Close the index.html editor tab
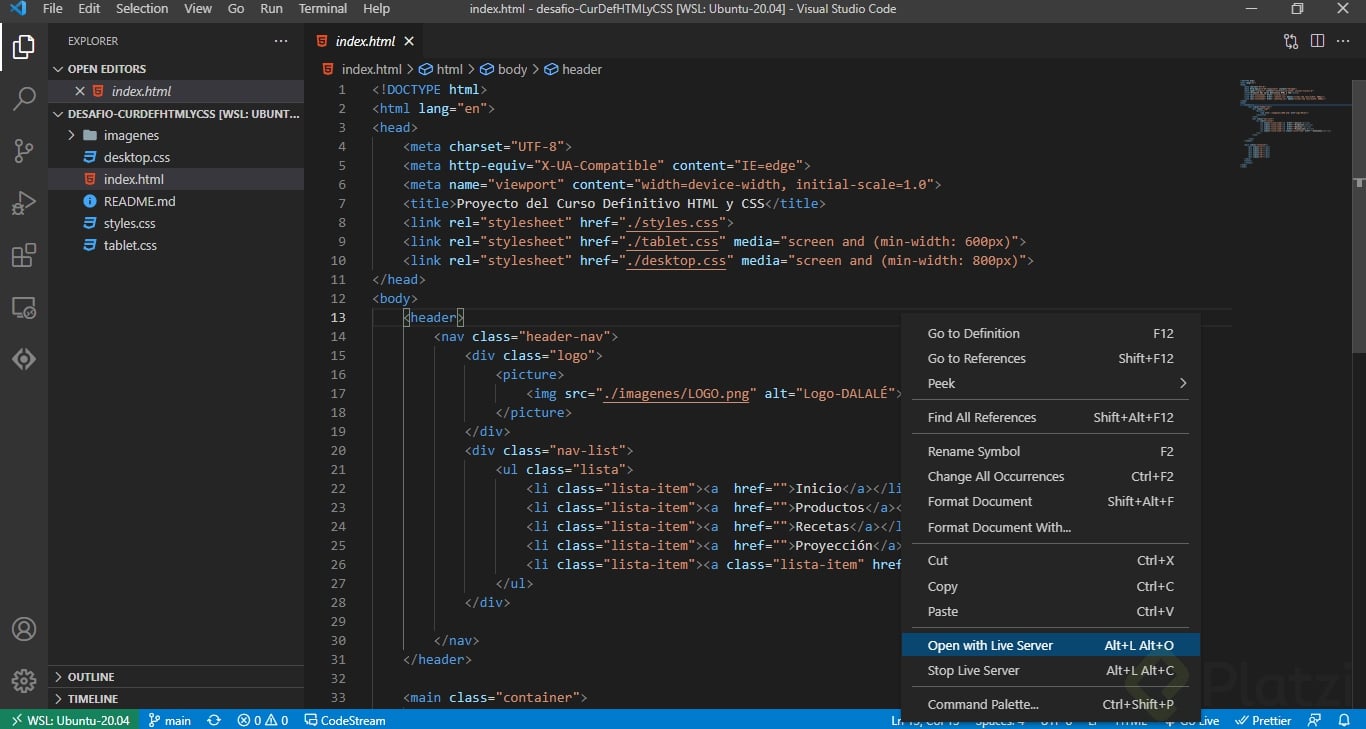 pyautogui.click(x=409, y=41)
